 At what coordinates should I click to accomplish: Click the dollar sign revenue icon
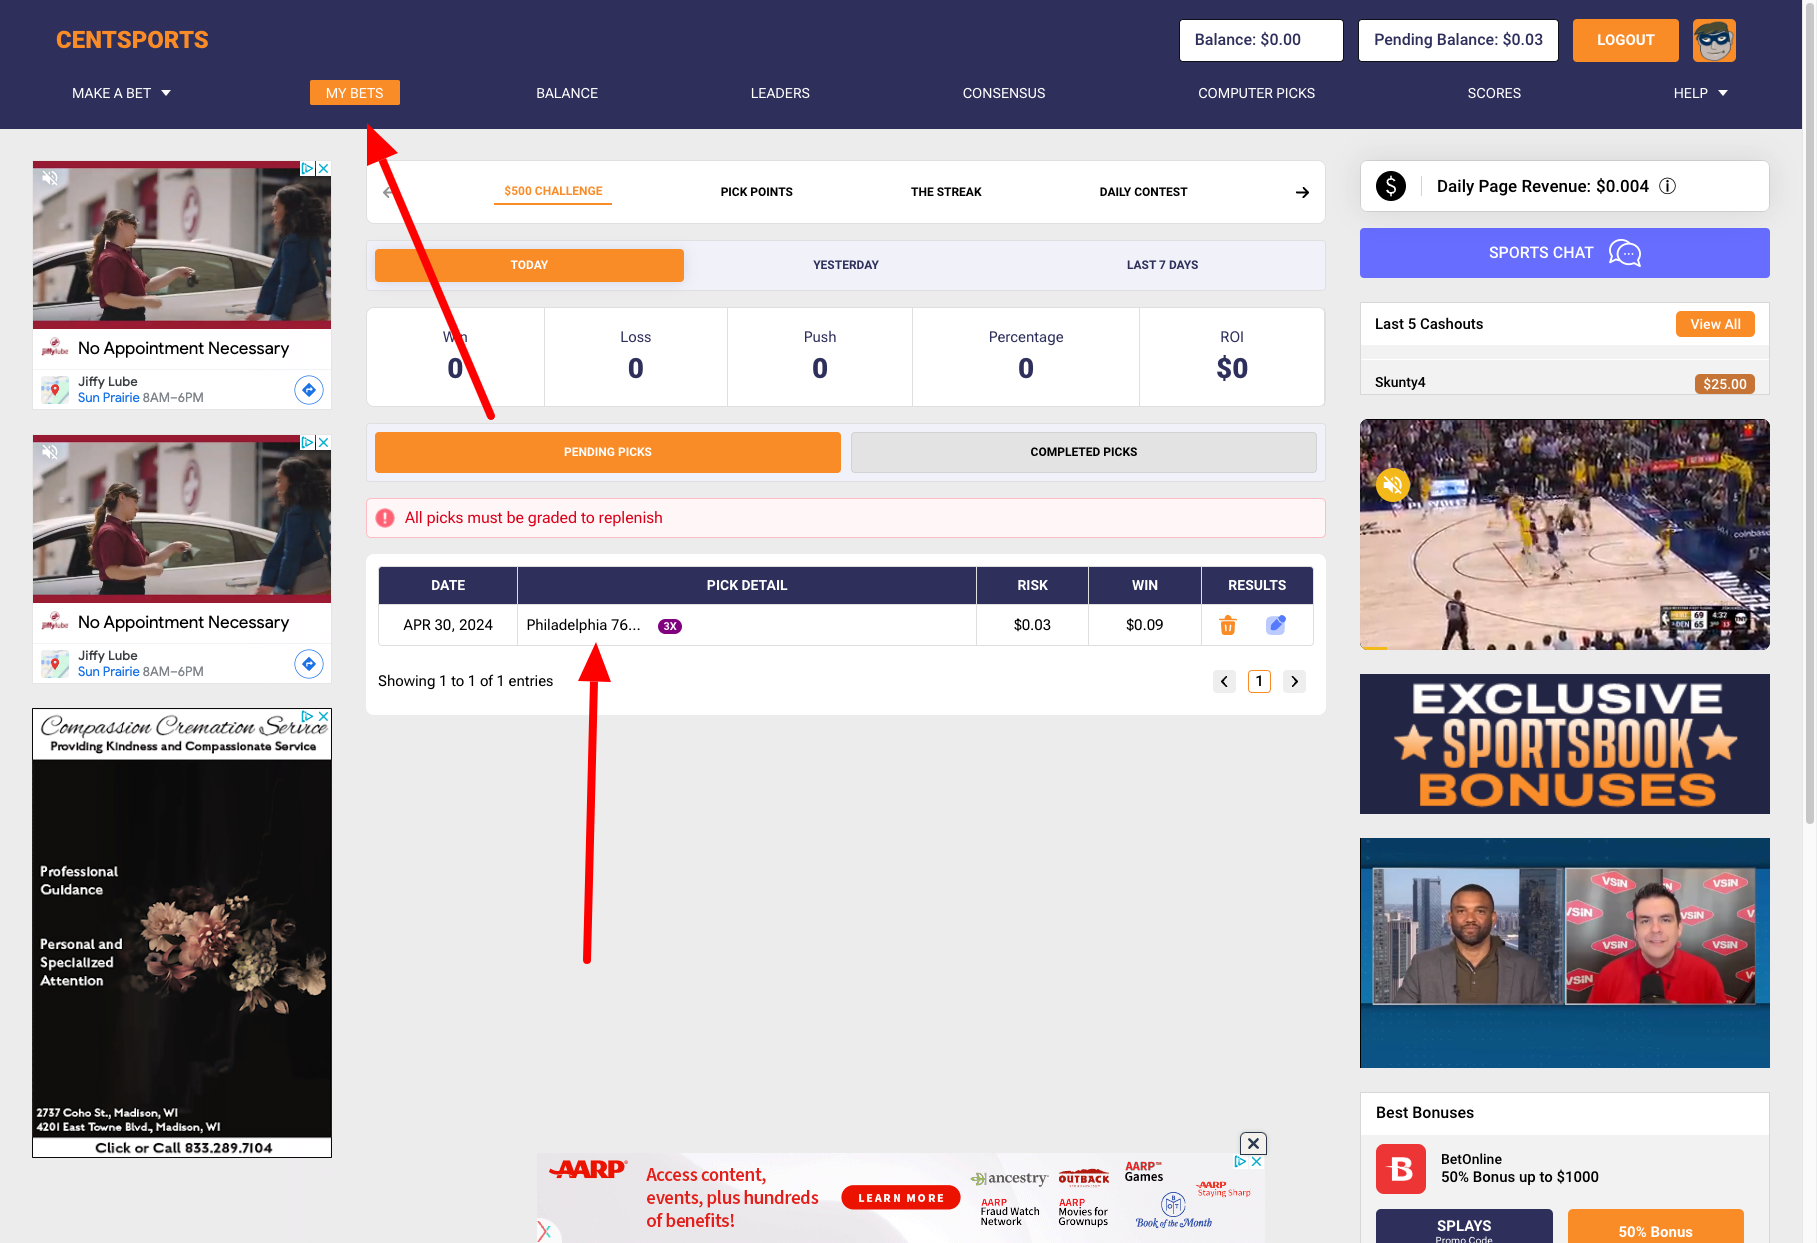(x=1391, y=186)
